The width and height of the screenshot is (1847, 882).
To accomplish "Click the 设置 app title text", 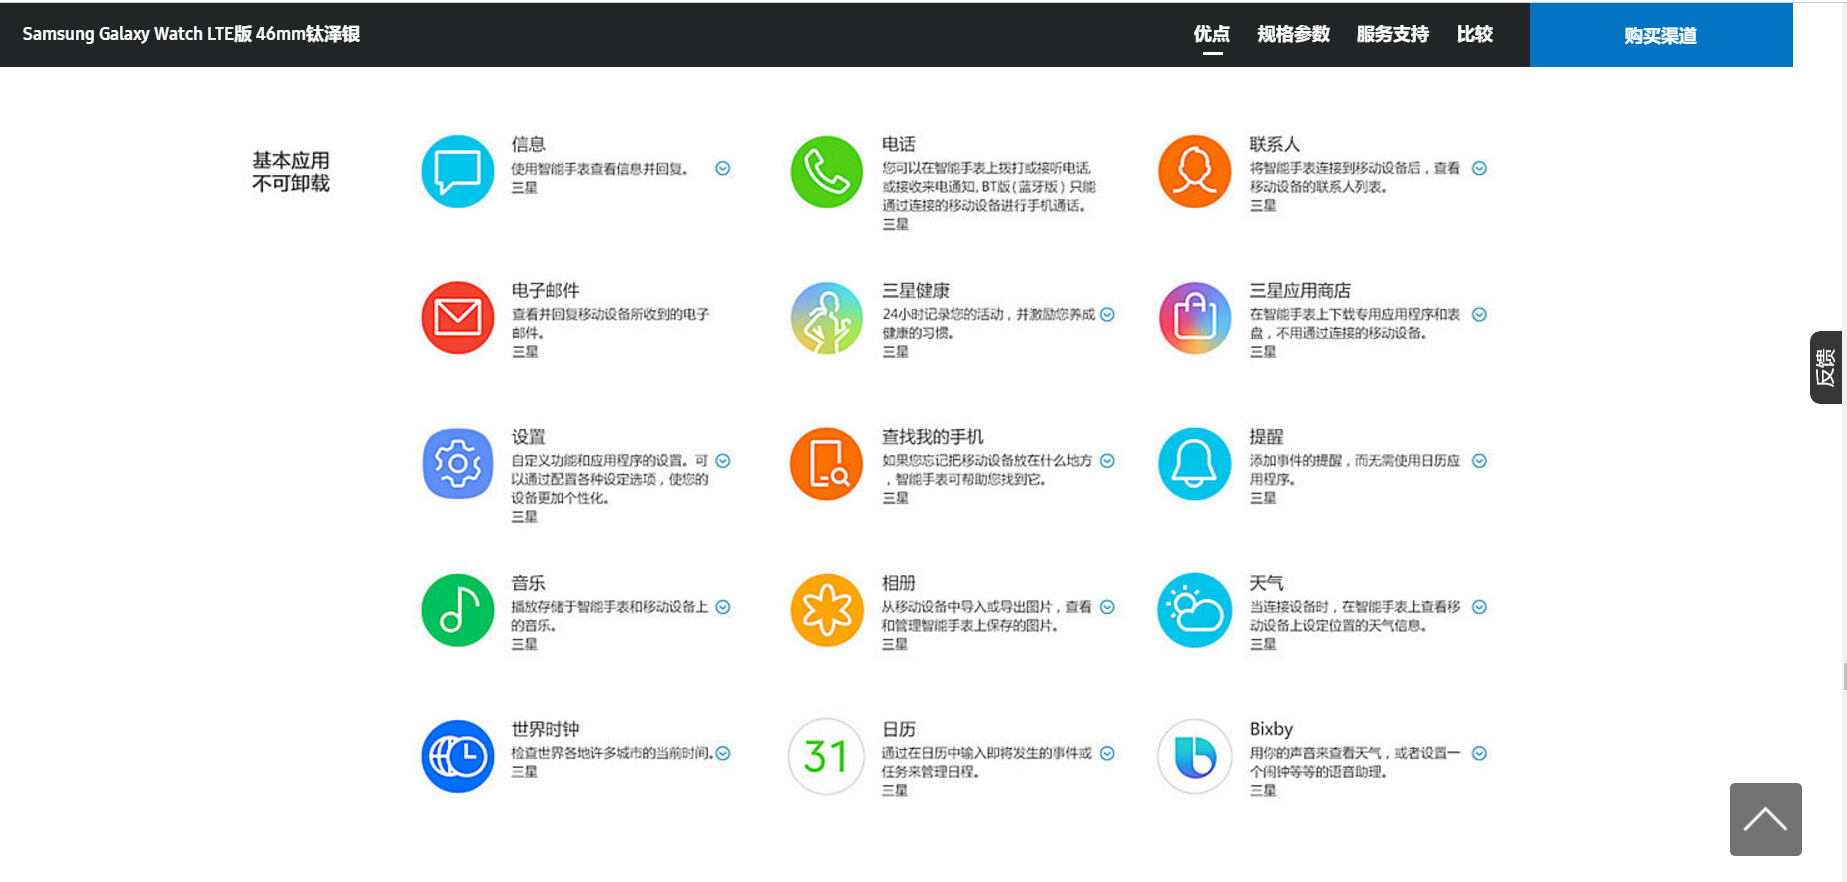I will pos(529,436).
